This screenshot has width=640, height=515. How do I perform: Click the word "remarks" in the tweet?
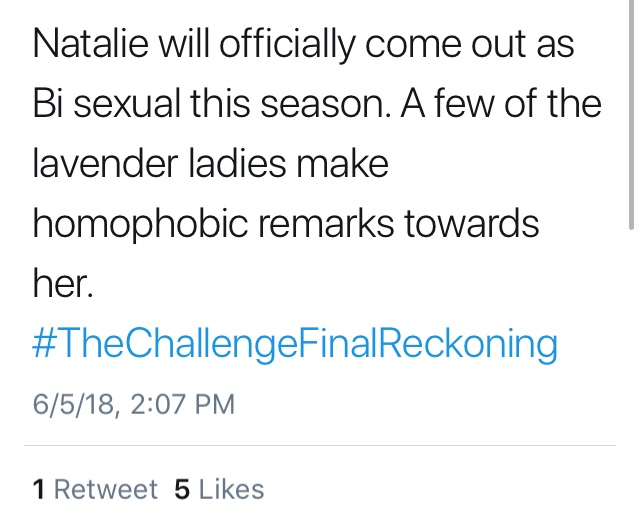click(326, 224)
